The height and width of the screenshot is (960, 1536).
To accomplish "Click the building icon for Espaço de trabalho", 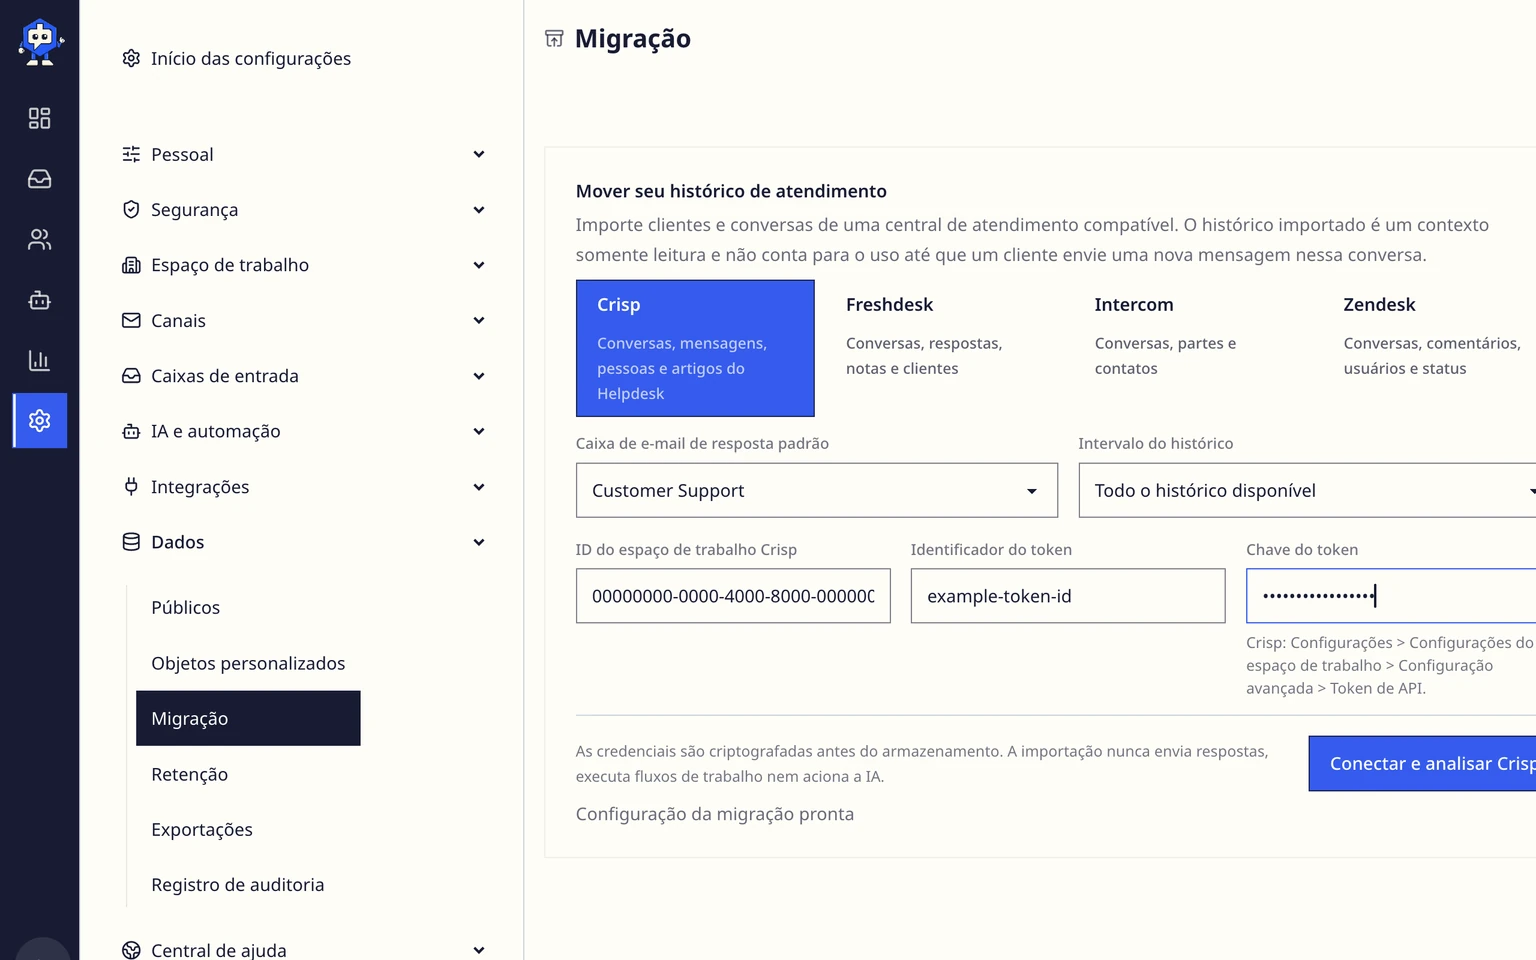I will pyautogui.click(x=131, y=265).
